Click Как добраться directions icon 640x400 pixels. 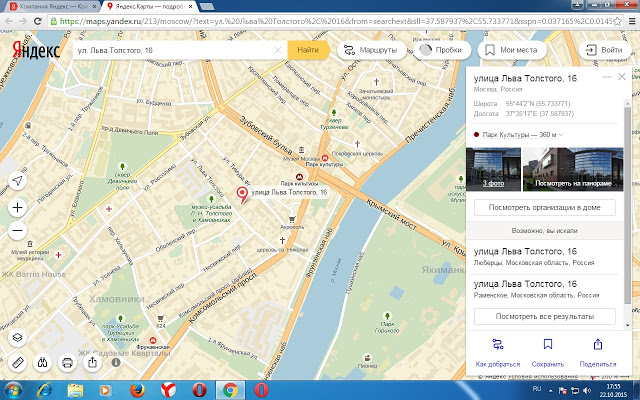point(498,345)
